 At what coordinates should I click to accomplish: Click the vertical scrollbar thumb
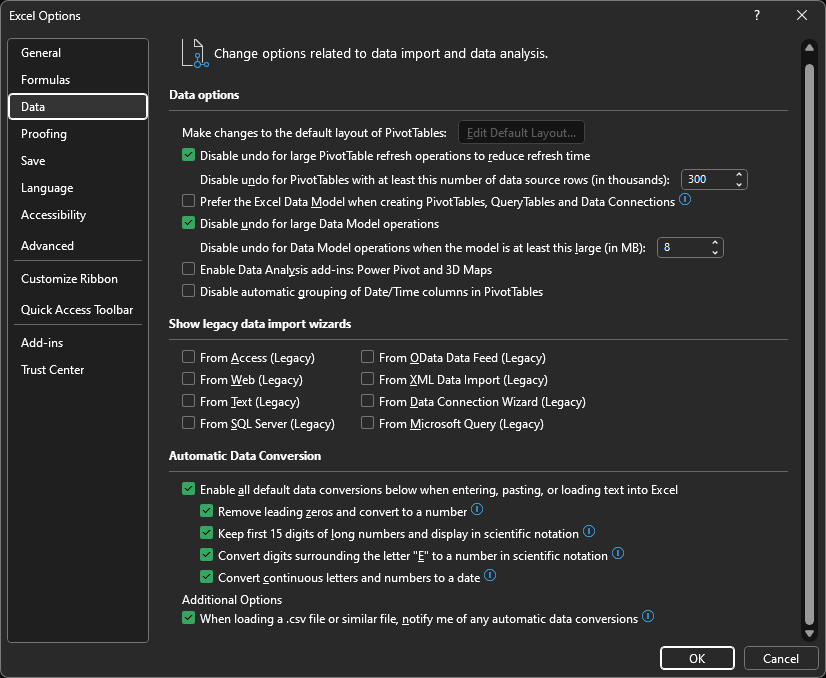pos(809,344)
